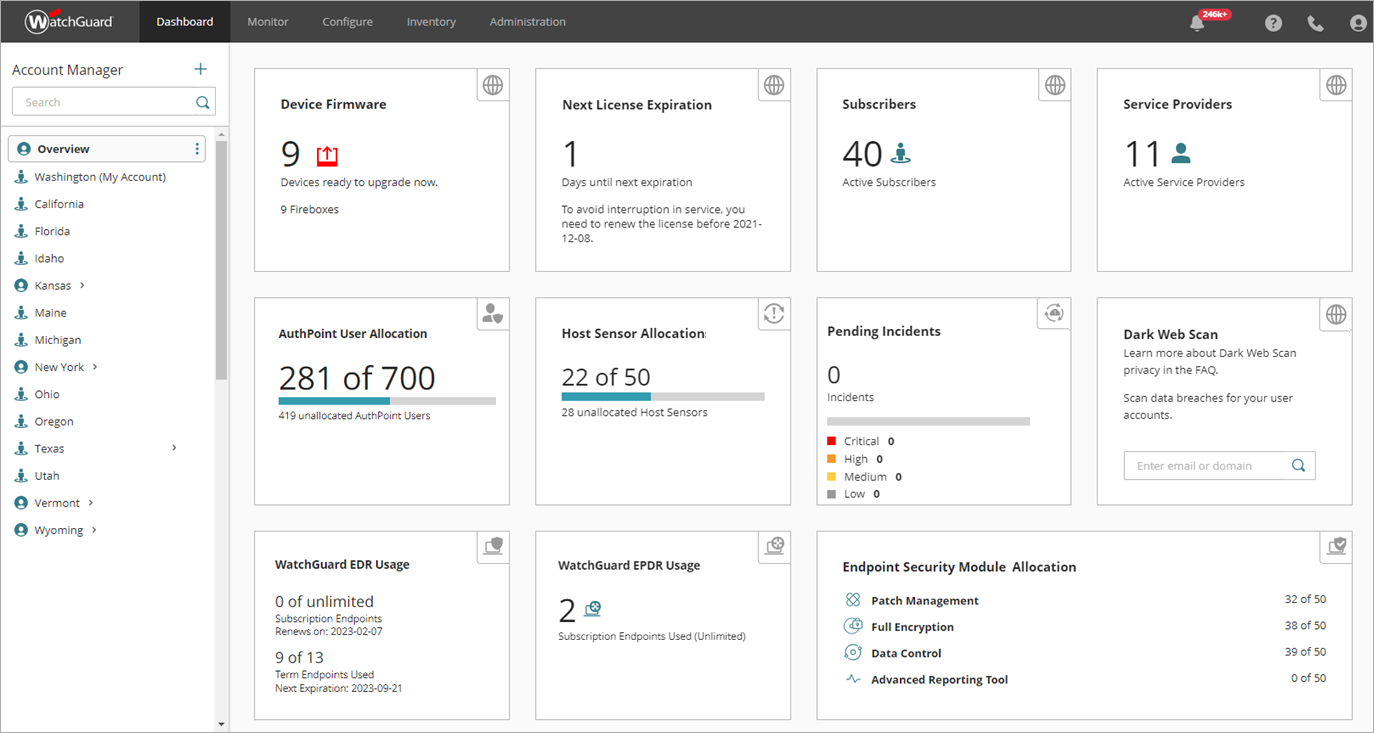Click the corner icon on WatchGuard EPDR Usage card
1374x733 pixels.
[x=774, y=547]
